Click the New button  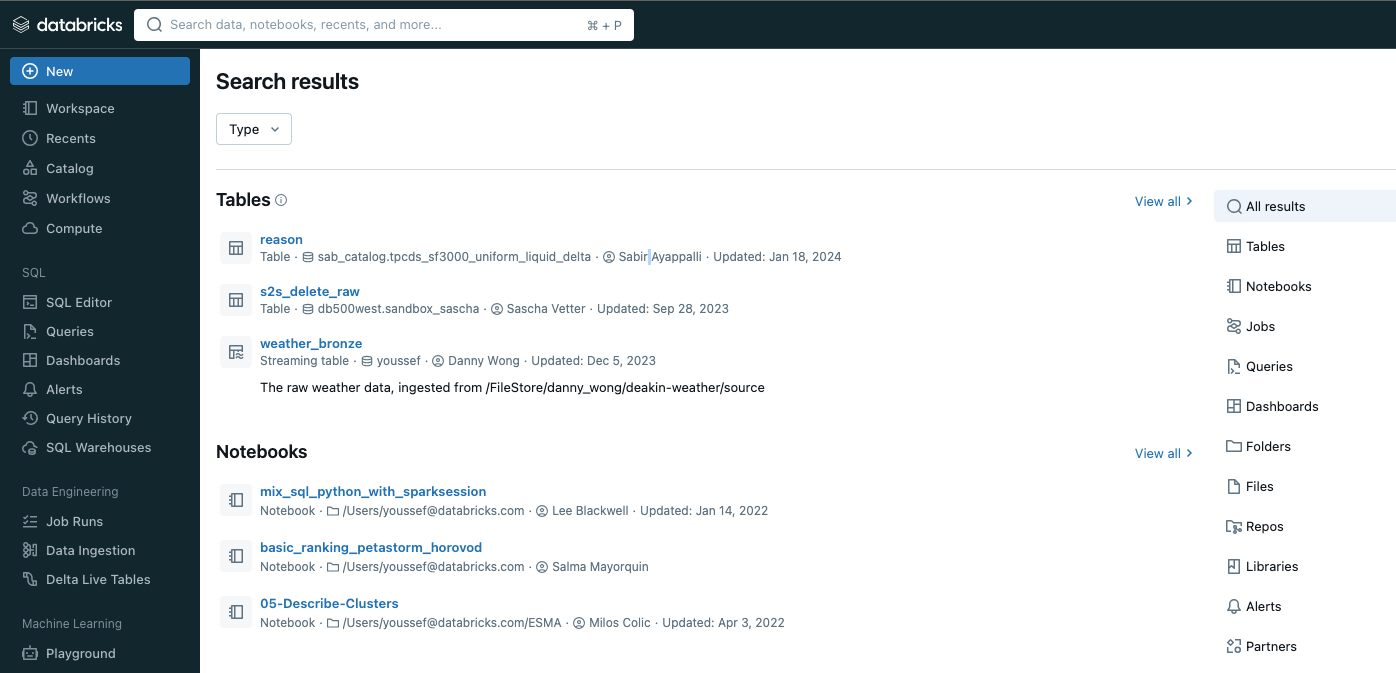click(100, 71)
